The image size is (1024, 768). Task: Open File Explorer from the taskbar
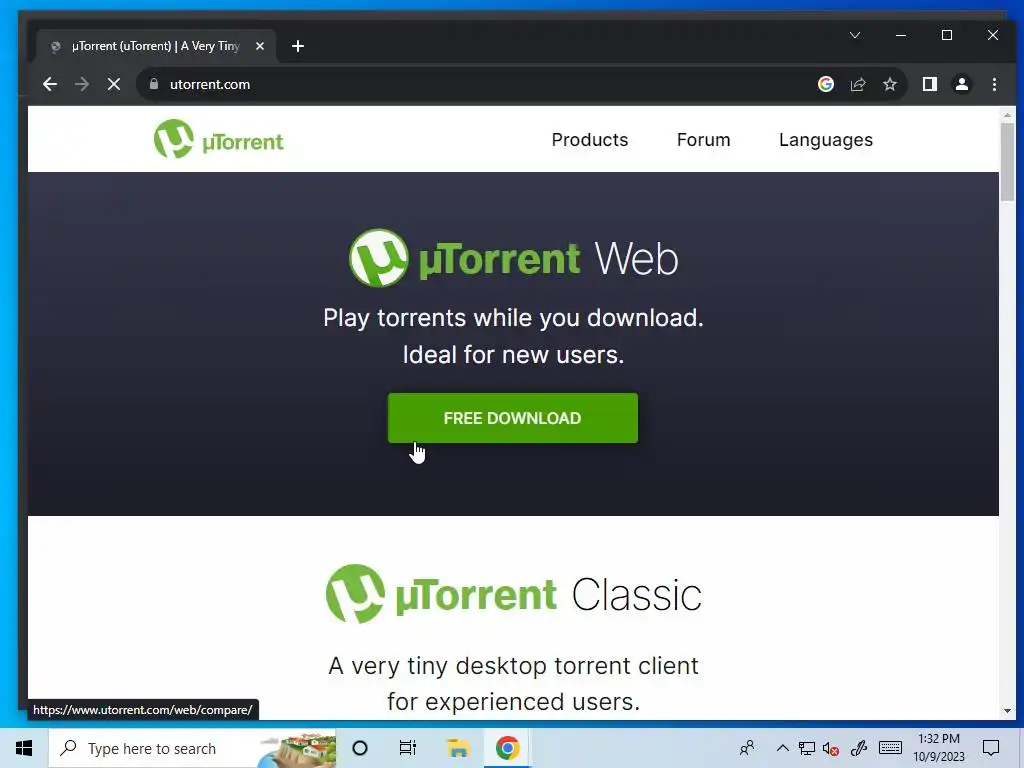pyautogui.click(x=458, y=748)
